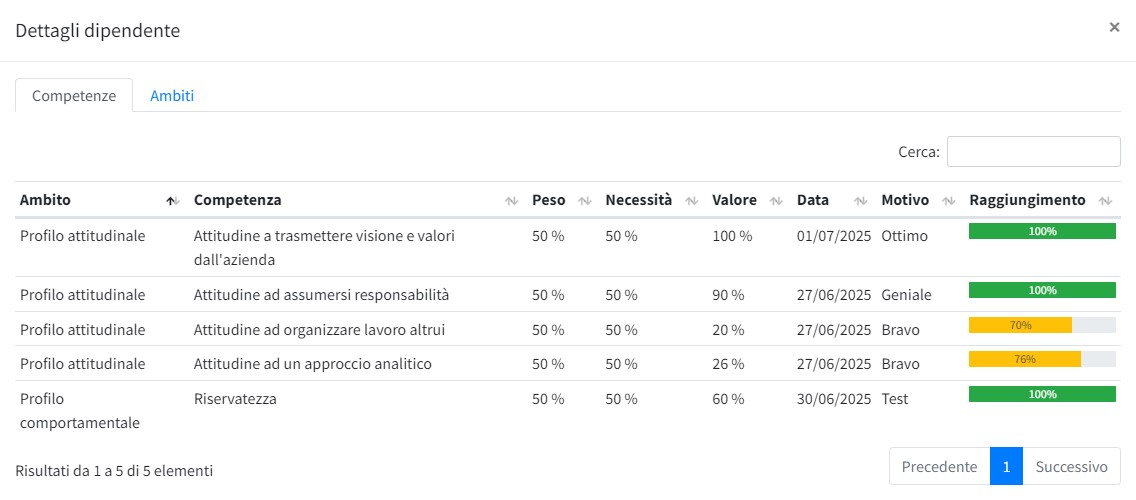Select page 1 in pagination

[x=1006, y=466]
